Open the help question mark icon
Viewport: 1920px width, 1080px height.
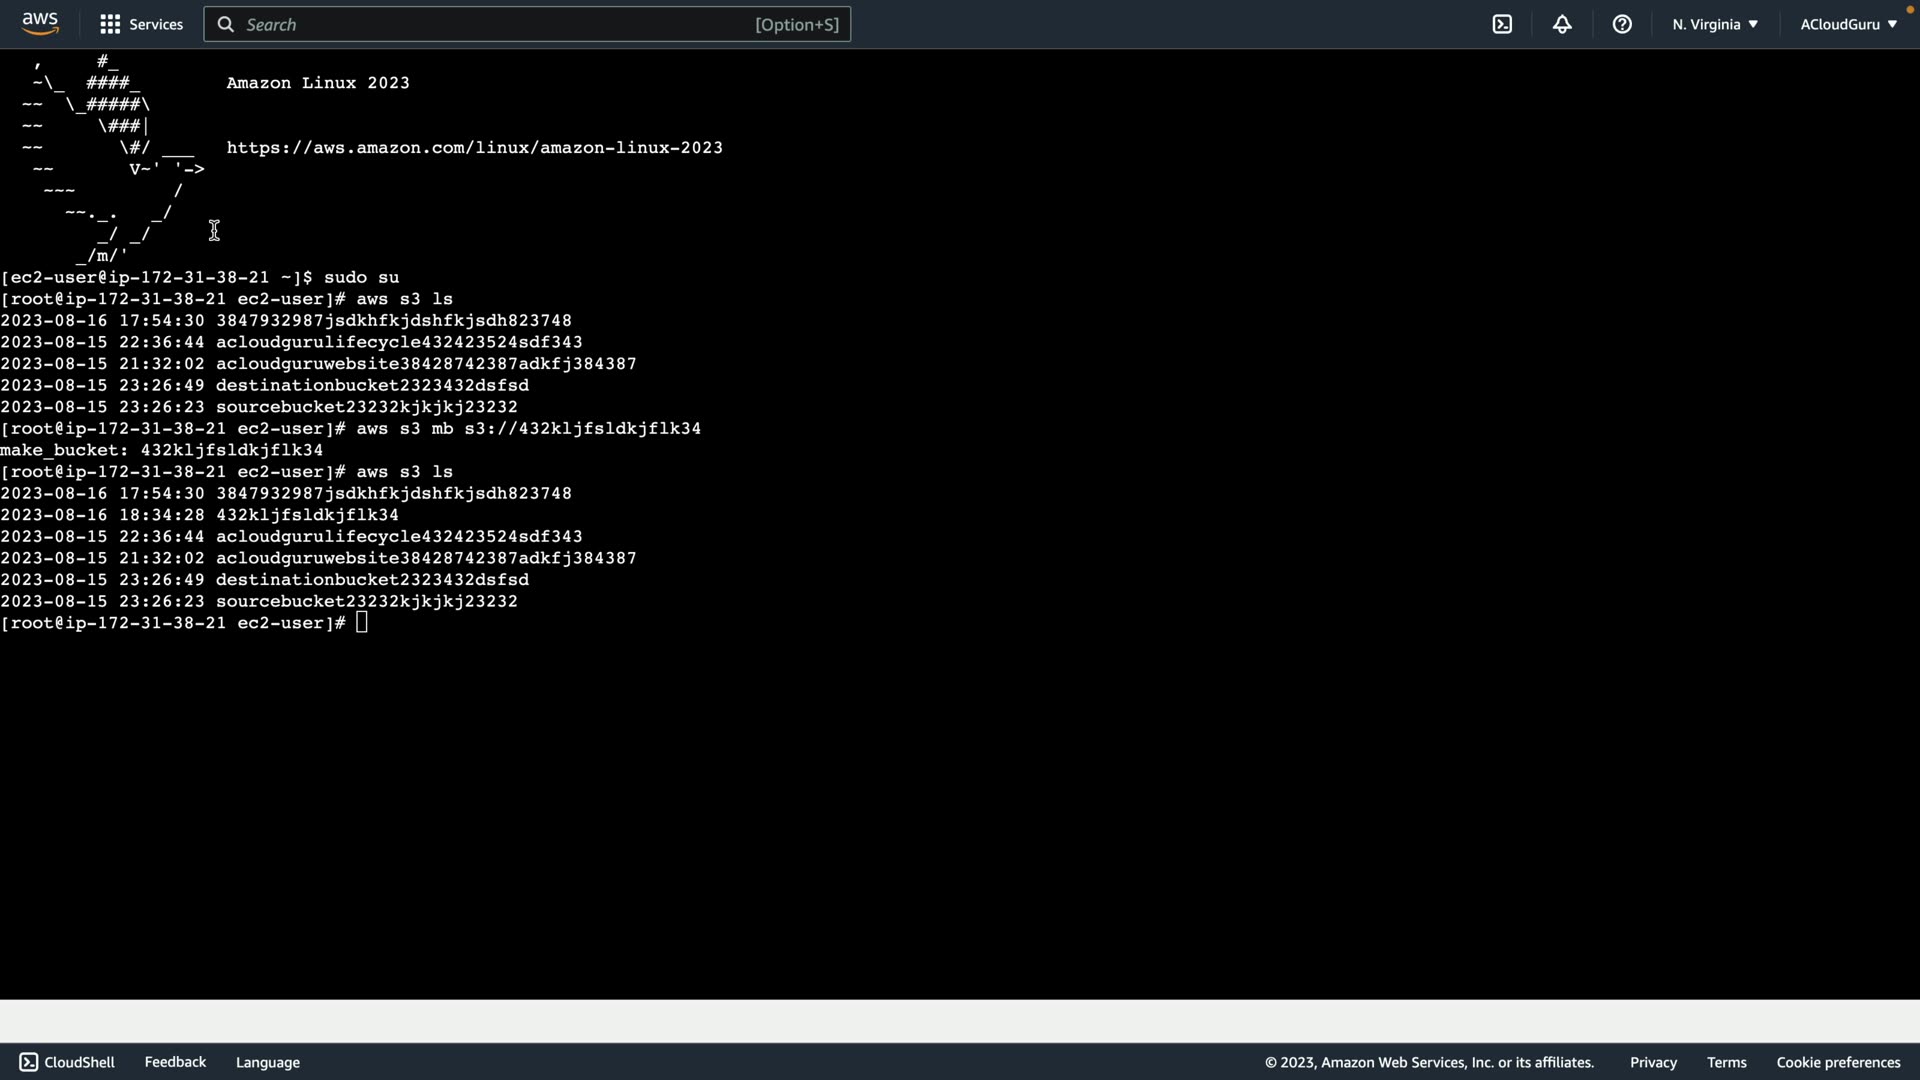click(x=1622, y=24)
